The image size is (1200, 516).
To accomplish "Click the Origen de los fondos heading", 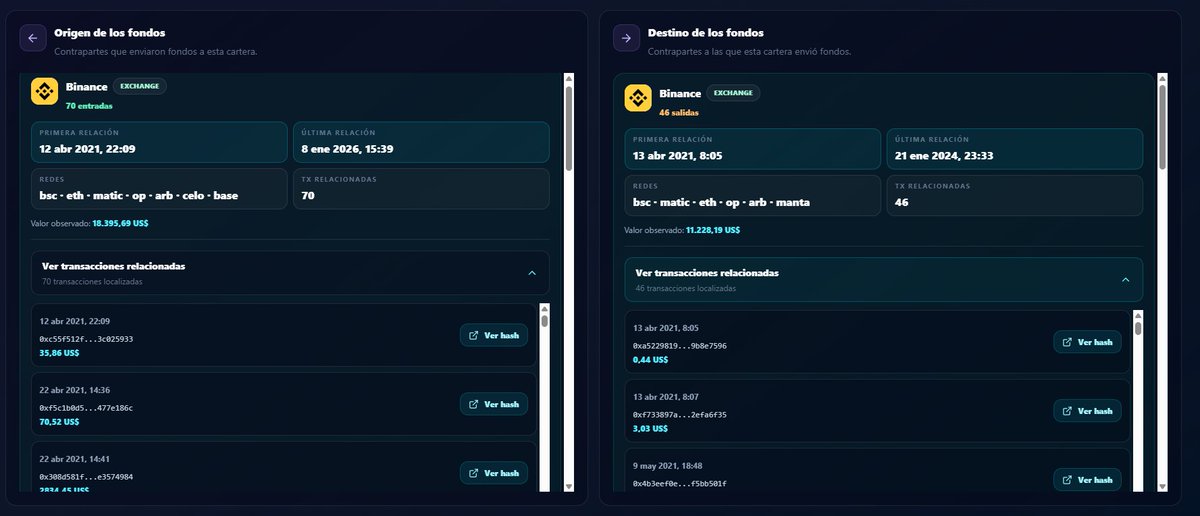I will point(110,33).
